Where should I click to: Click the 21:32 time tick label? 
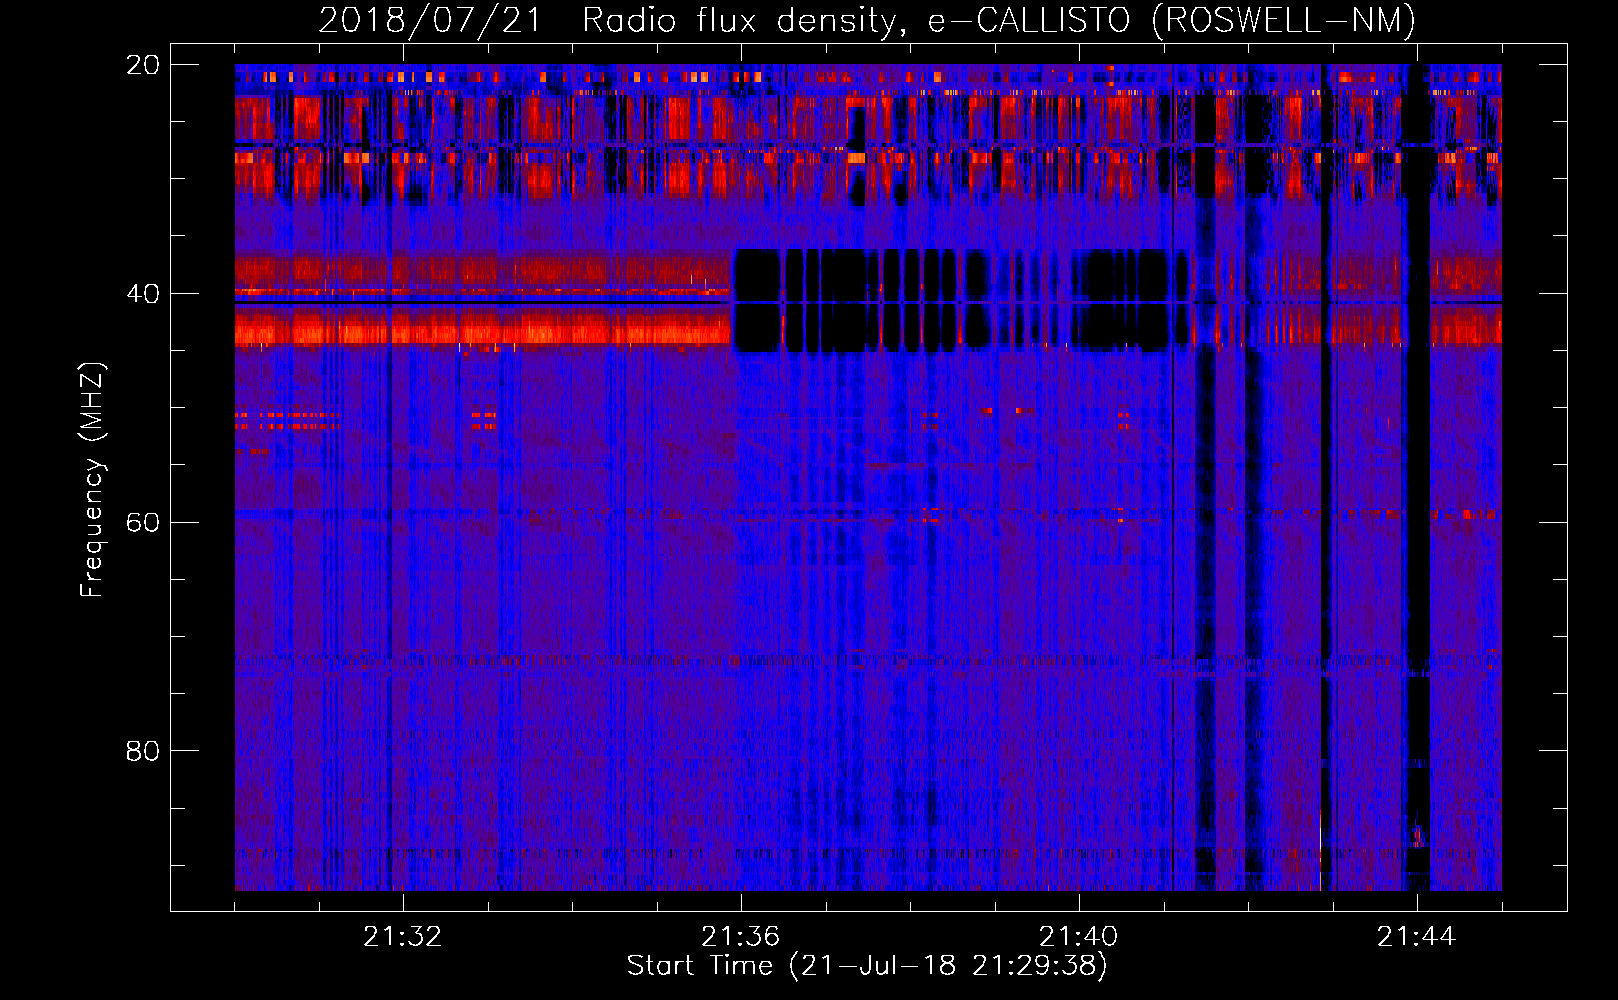[403, 936]
